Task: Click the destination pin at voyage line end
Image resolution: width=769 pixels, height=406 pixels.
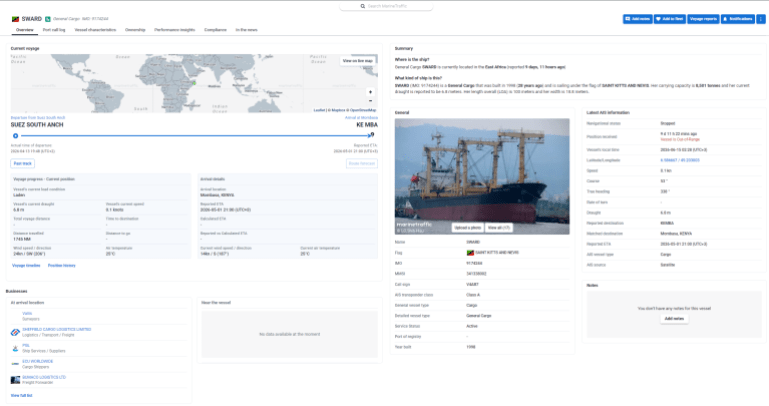Action: point(373,134)
